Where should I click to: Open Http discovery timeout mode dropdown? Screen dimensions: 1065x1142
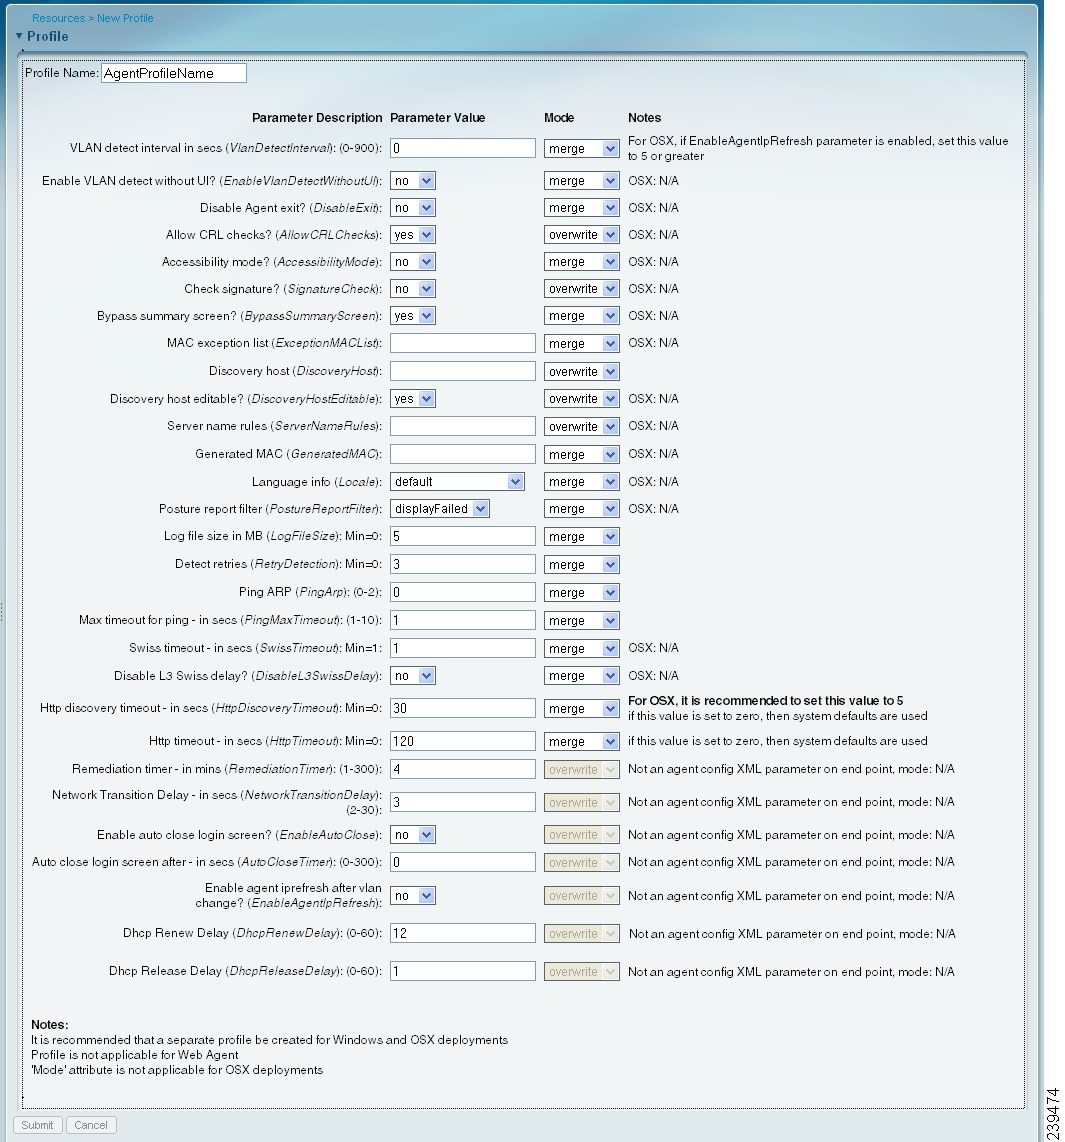point(581,709)
